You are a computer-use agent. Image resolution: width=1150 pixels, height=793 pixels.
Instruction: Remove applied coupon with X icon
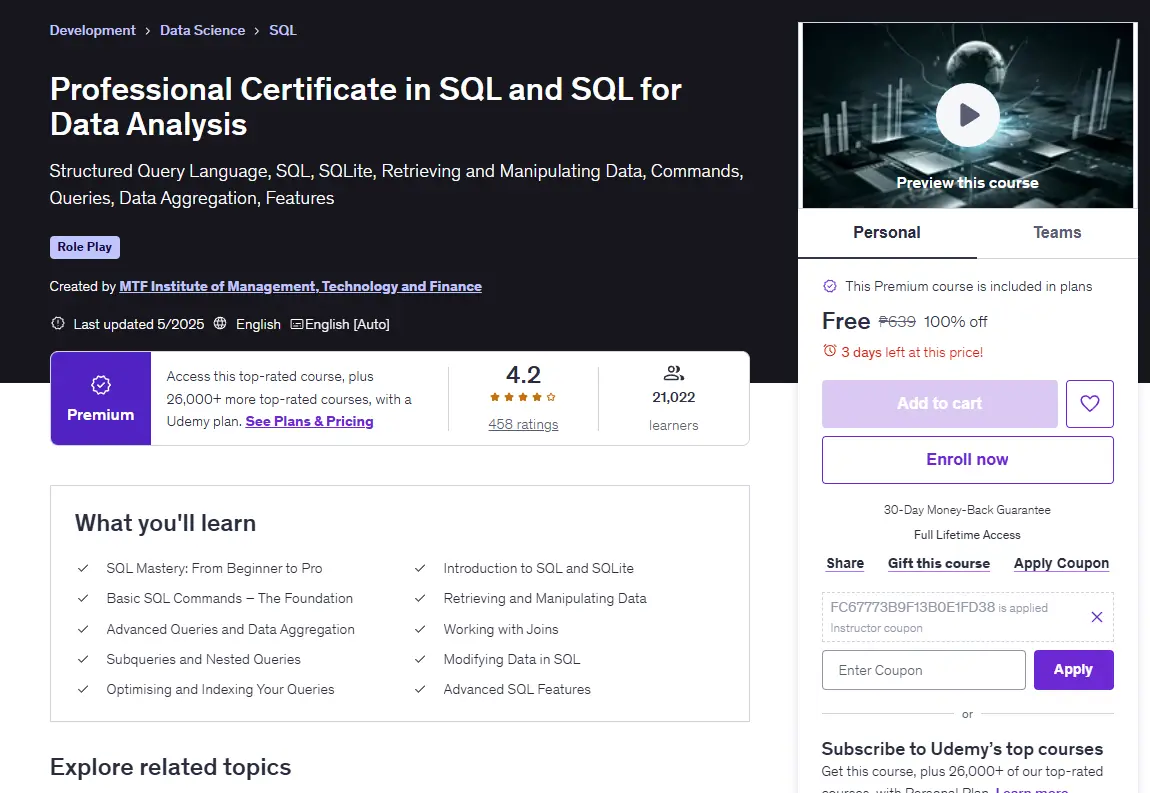point(1096,617)
